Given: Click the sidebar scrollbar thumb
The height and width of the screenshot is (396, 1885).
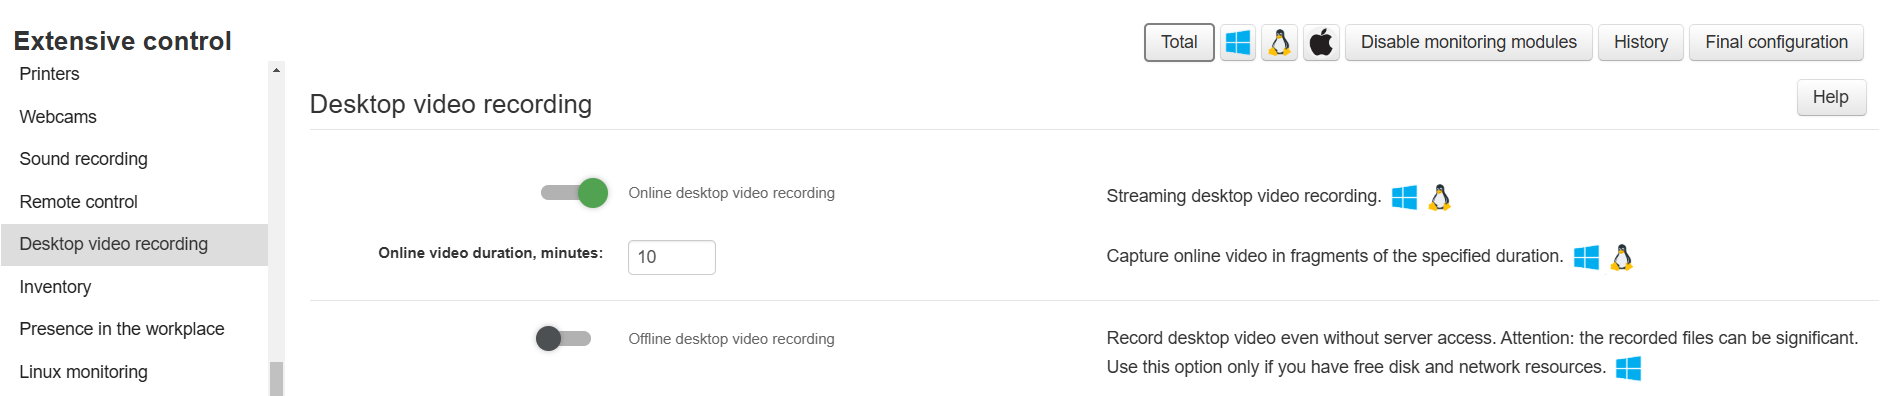Looking at the screenshot, I should 276,379.
